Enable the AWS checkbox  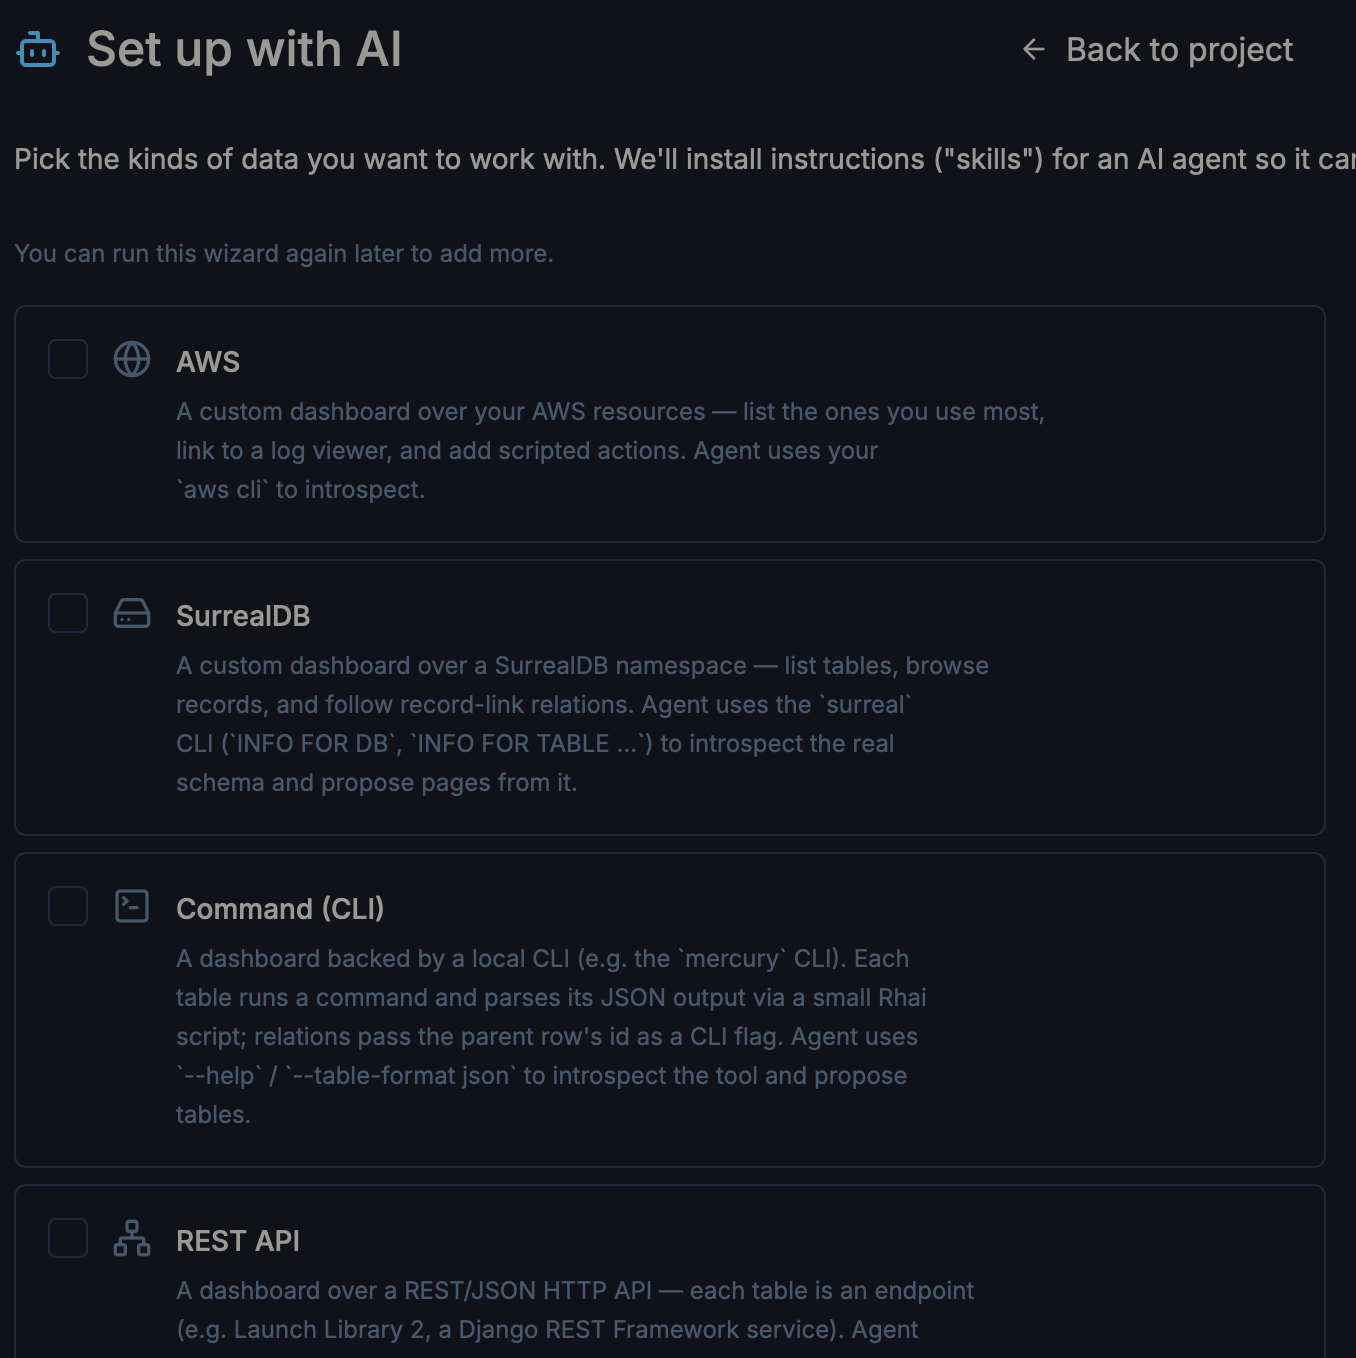point(68,359)
